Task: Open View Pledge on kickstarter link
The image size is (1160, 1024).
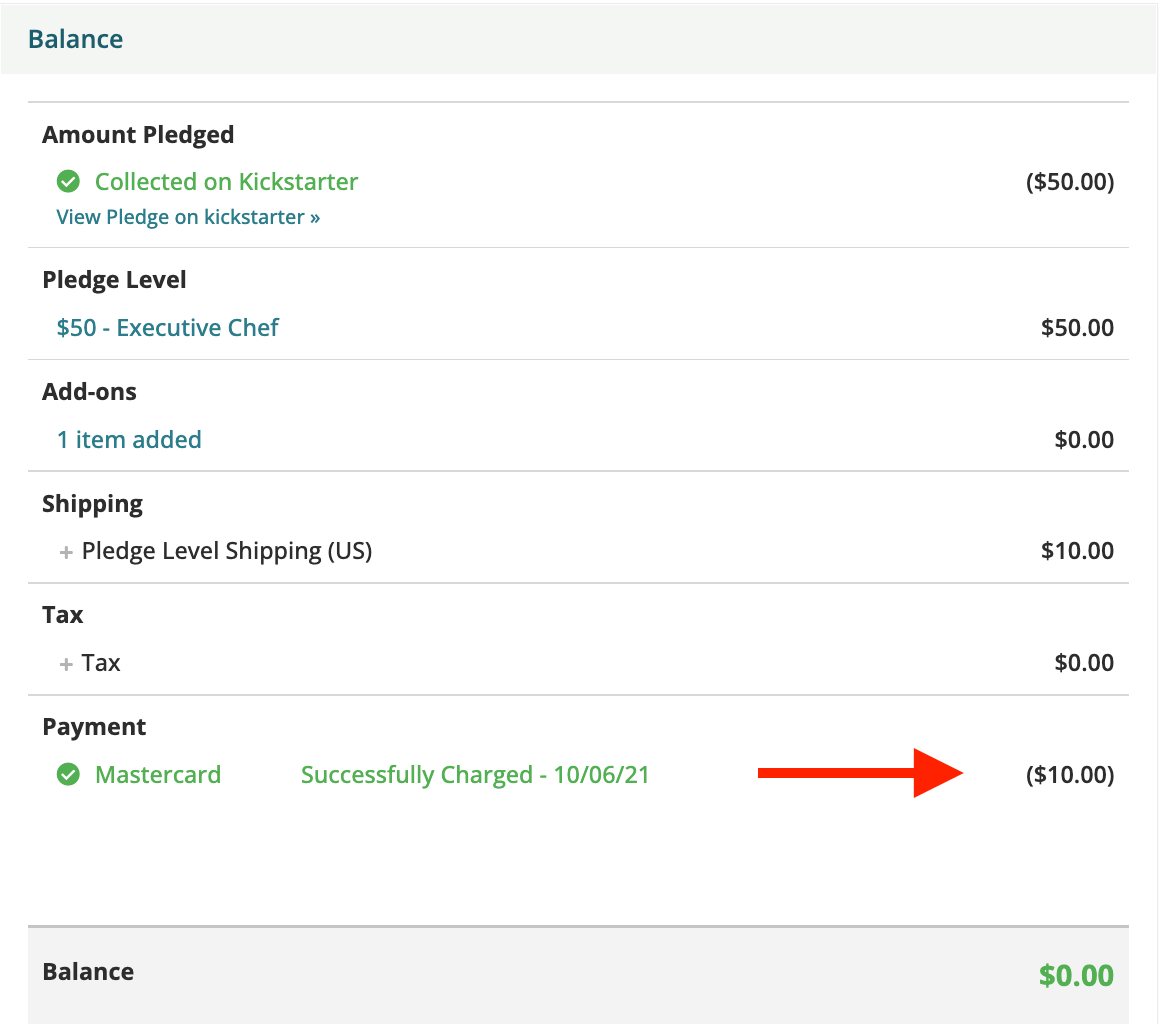Action: 188,217
